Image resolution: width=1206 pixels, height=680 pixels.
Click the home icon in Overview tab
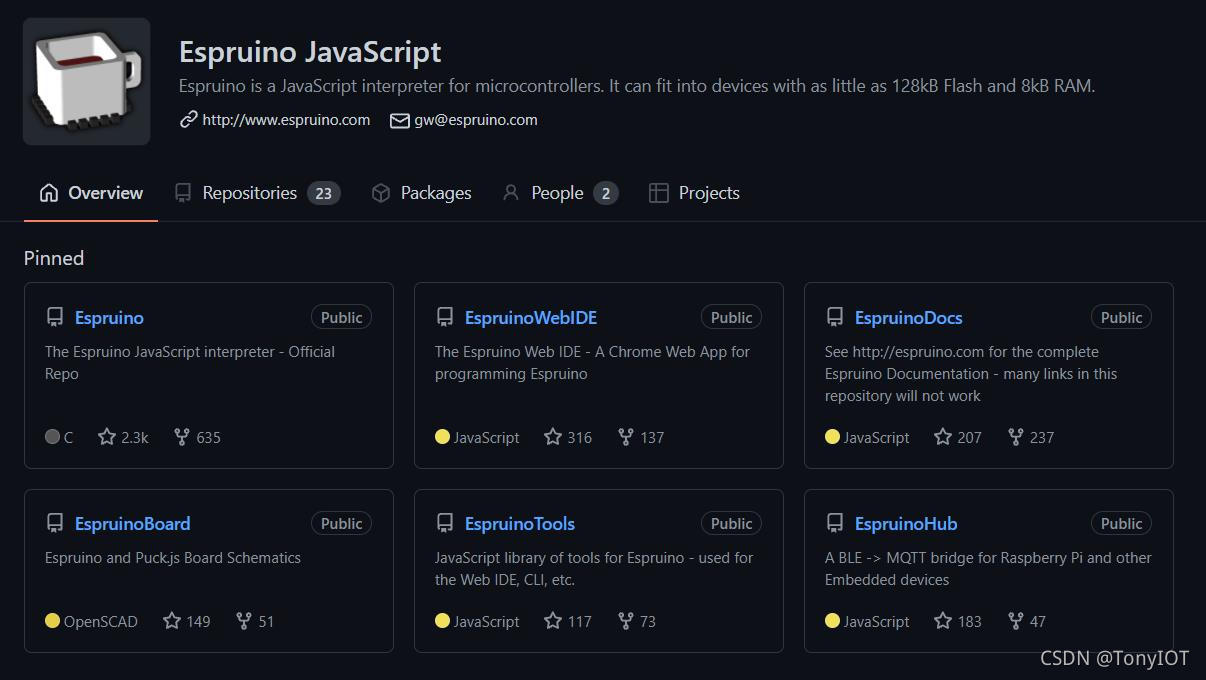point(48,193)
